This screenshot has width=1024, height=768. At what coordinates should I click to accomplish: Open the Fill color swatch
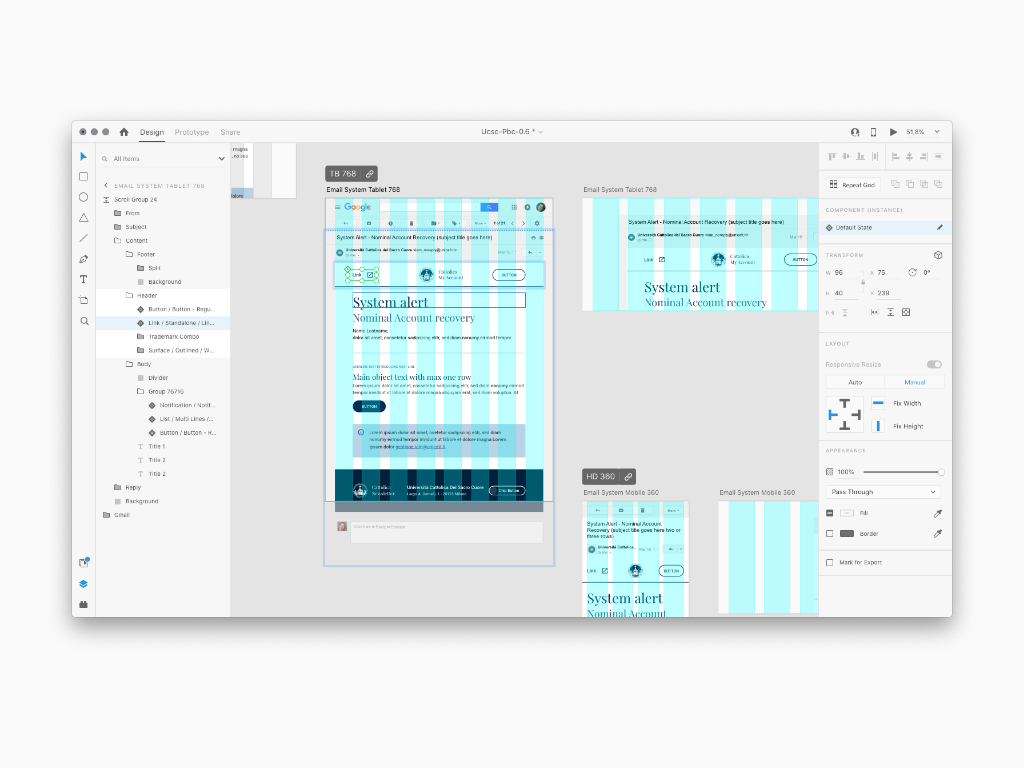847,513
